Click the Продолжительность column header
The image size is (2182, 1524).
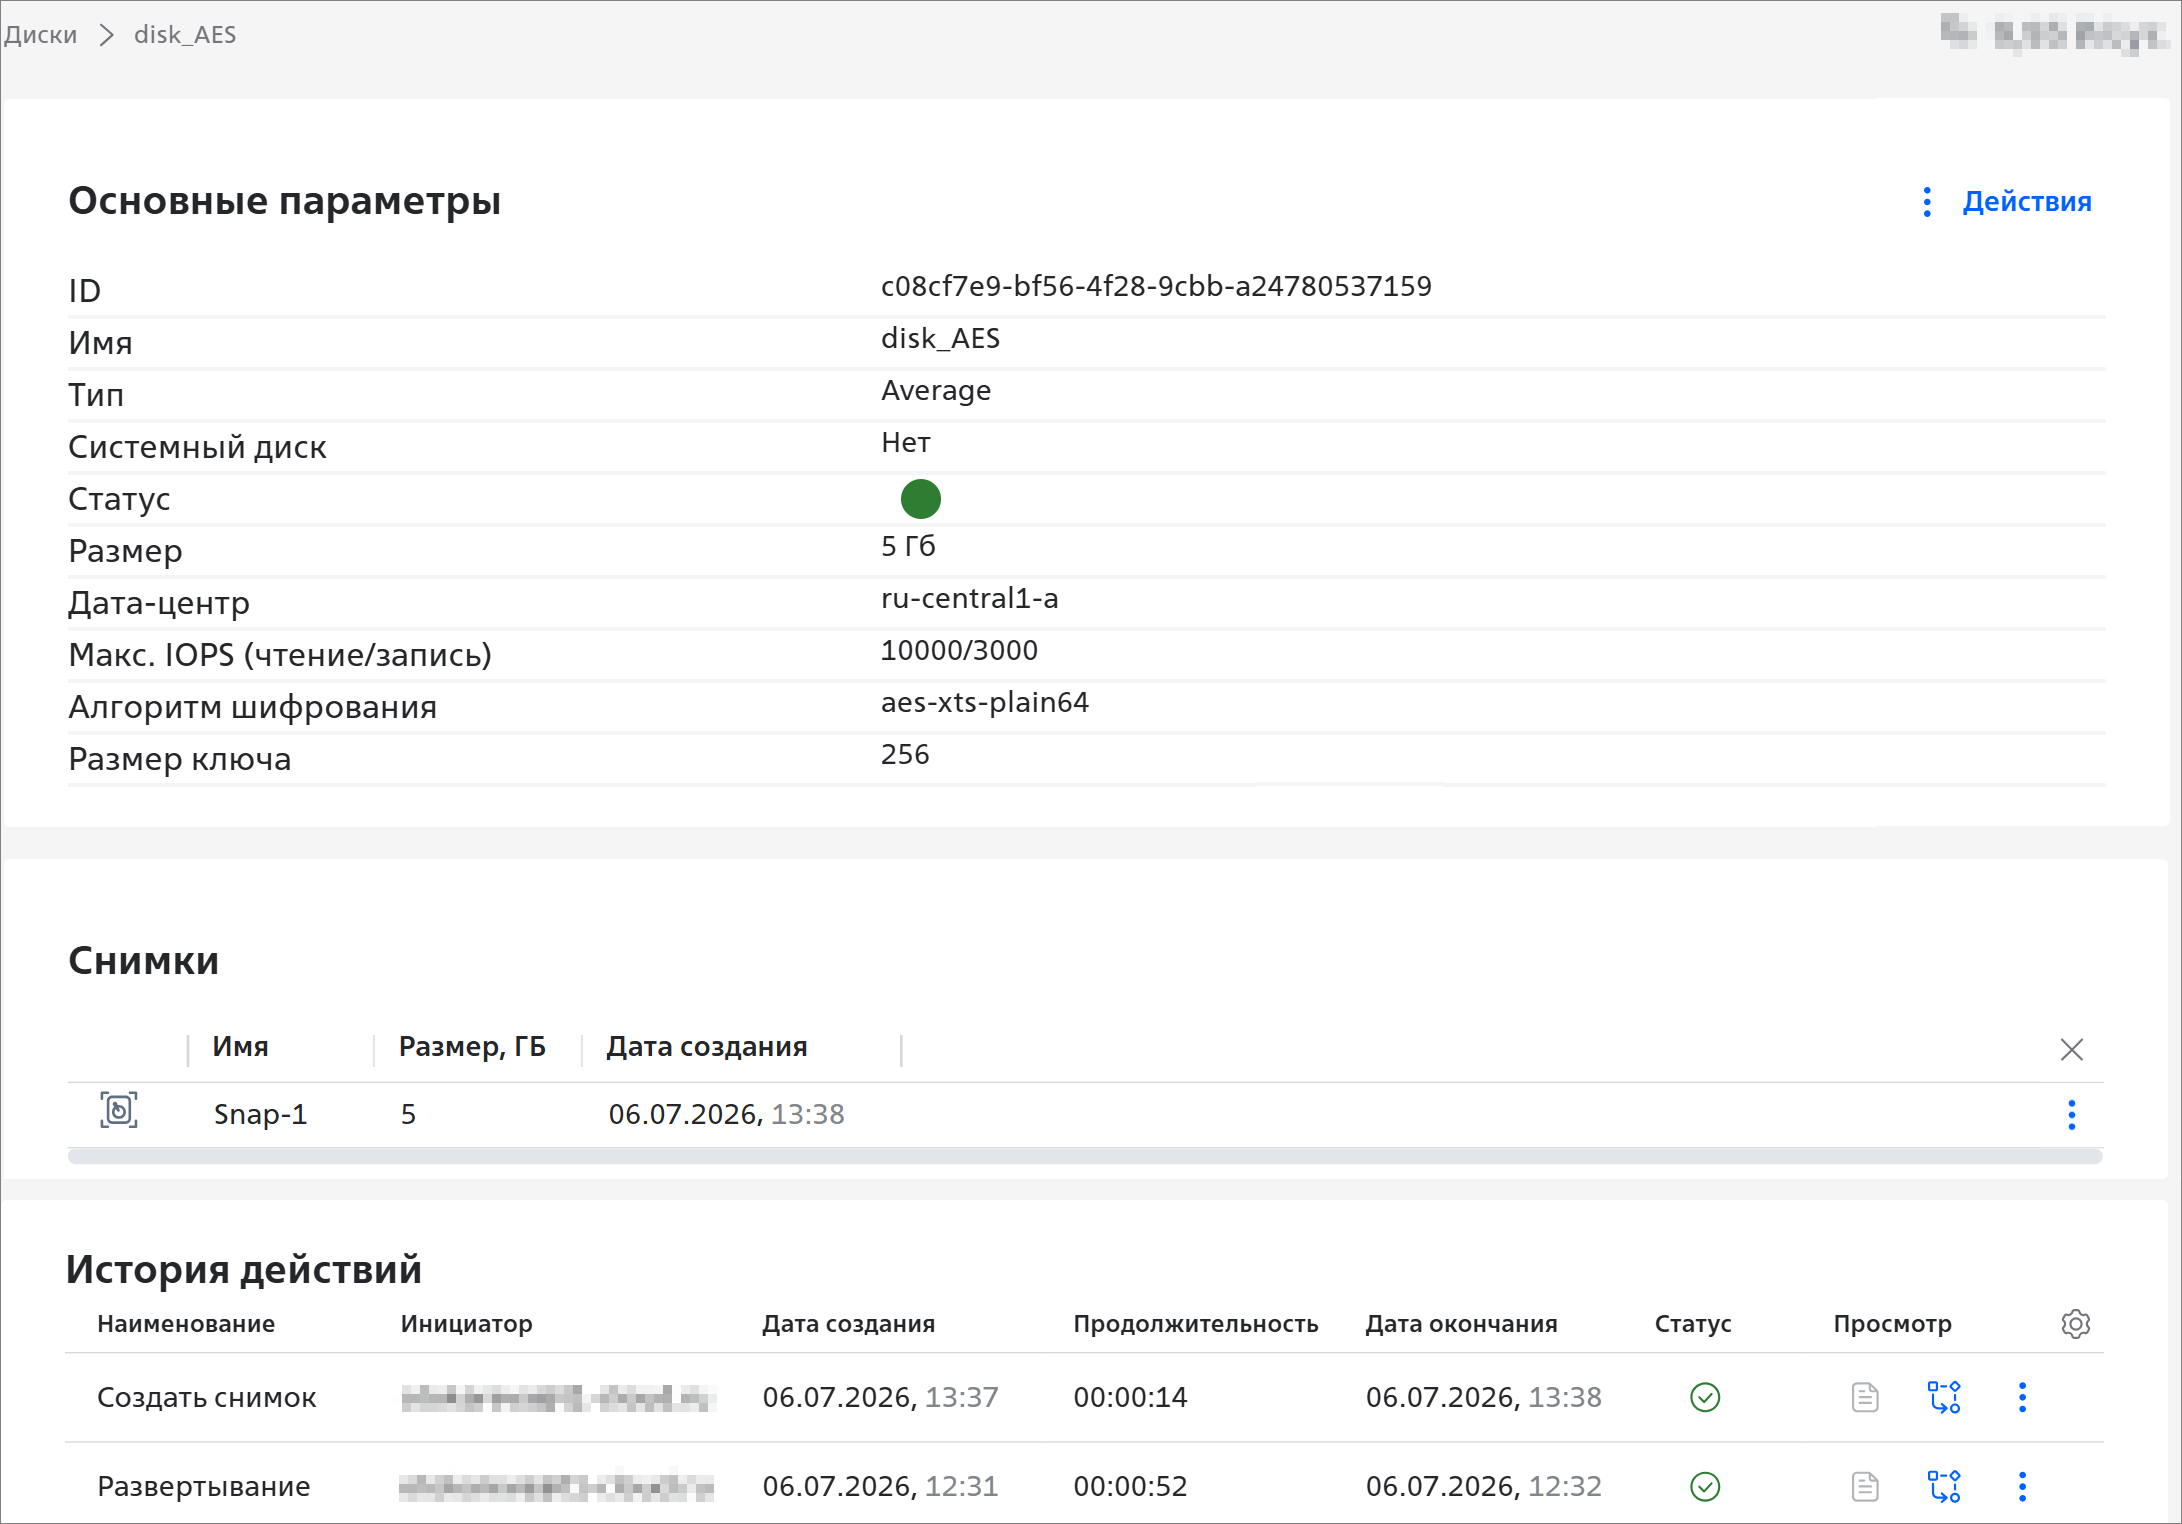pyautogui.click(x=1196, y=1324)
